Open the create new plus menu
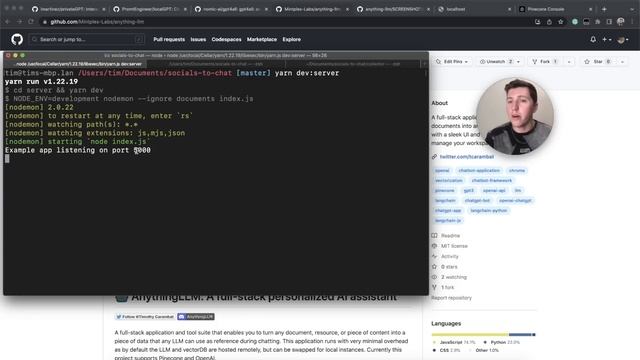 [x=607, y=40]
